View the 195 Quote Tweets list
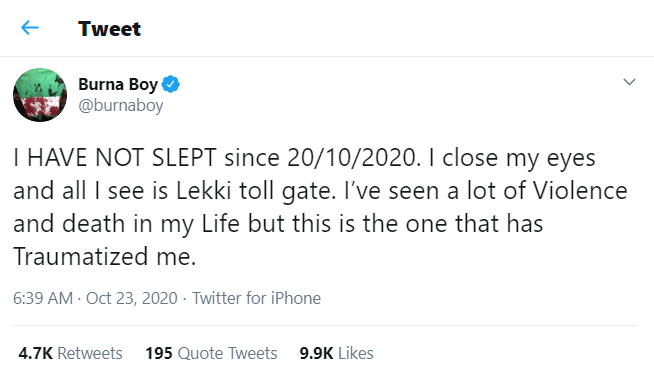The image size is (654, 378). click(211, 353)
